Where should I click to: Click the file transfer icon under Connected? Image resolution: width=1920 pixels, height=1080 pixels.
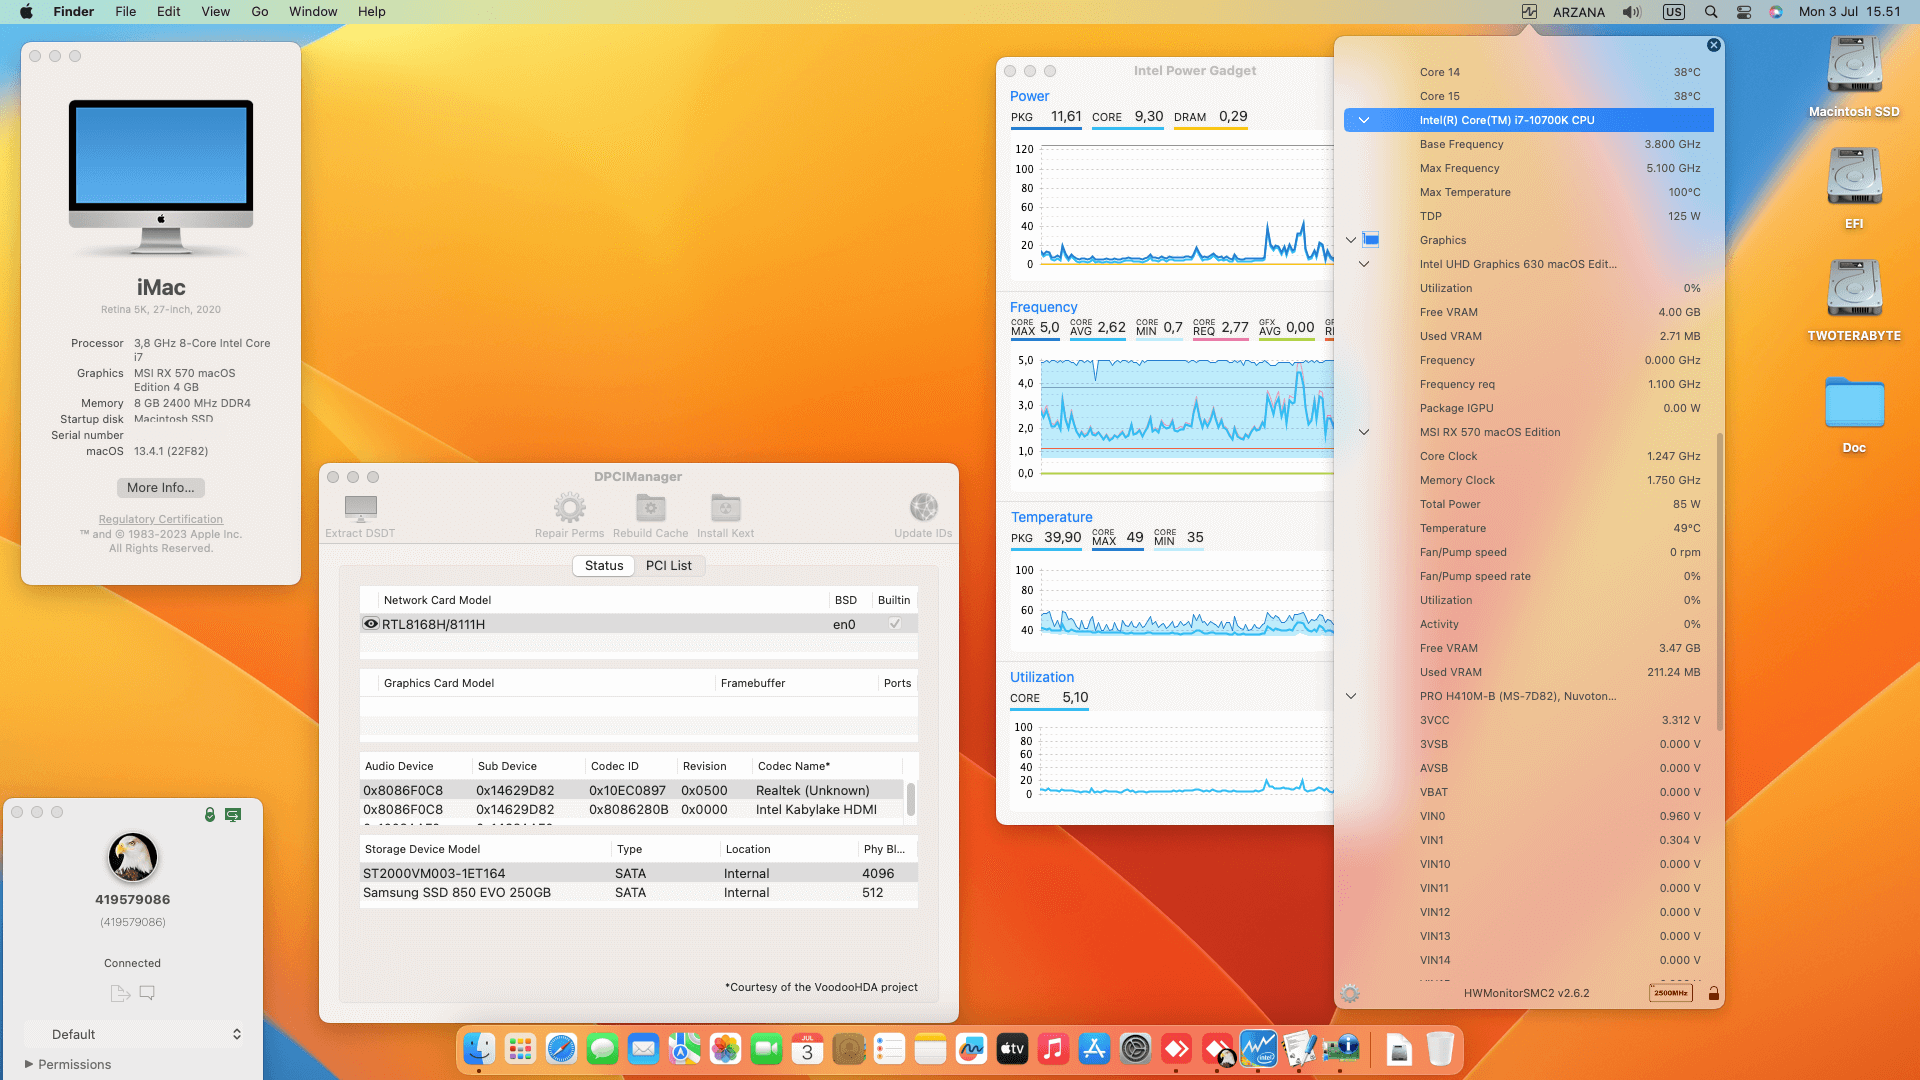[x=120, y=993]
